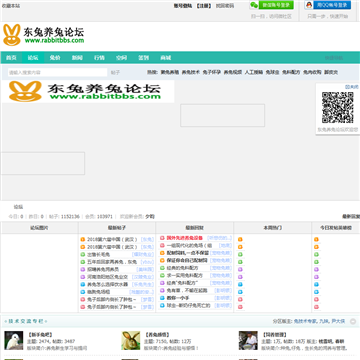Open the post 招聘养兔饲养员
This screenshot has height=360, width=360.
tap(103, 269)
